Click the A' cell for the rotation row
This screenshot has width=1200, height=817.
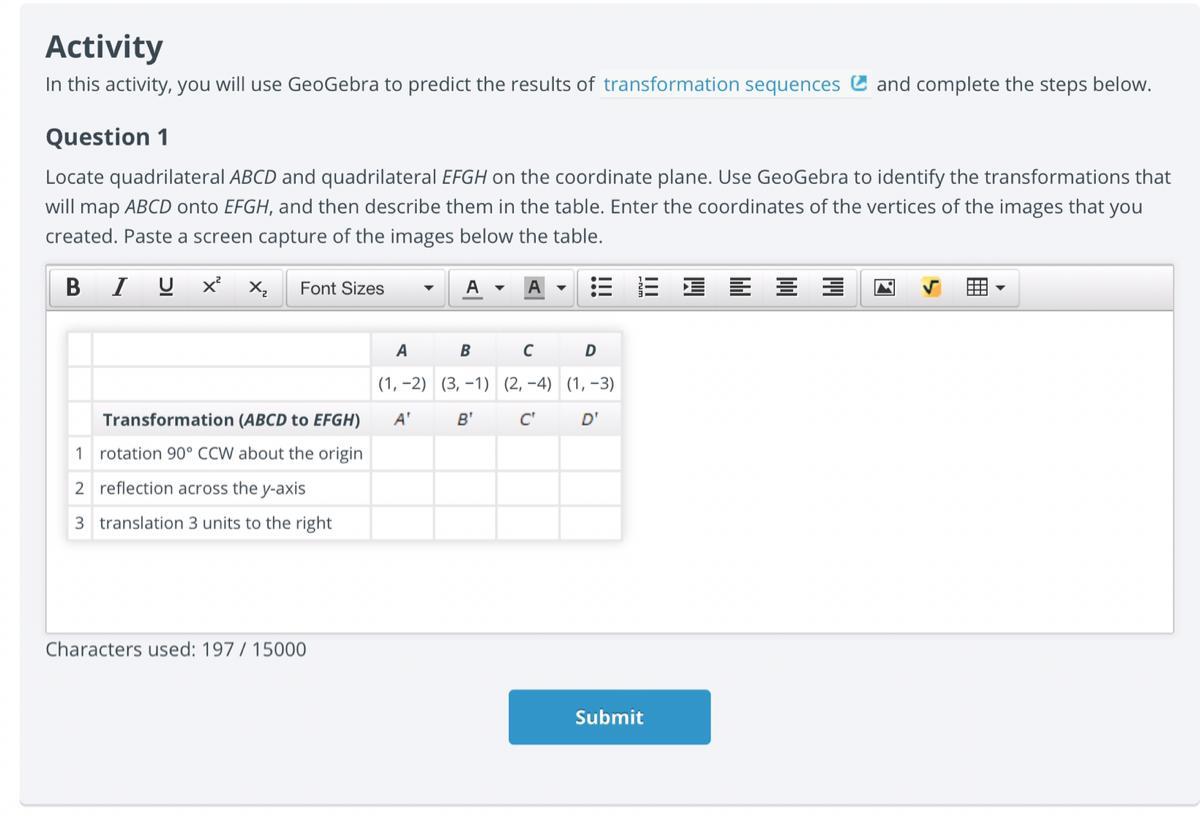pos(402,454)
